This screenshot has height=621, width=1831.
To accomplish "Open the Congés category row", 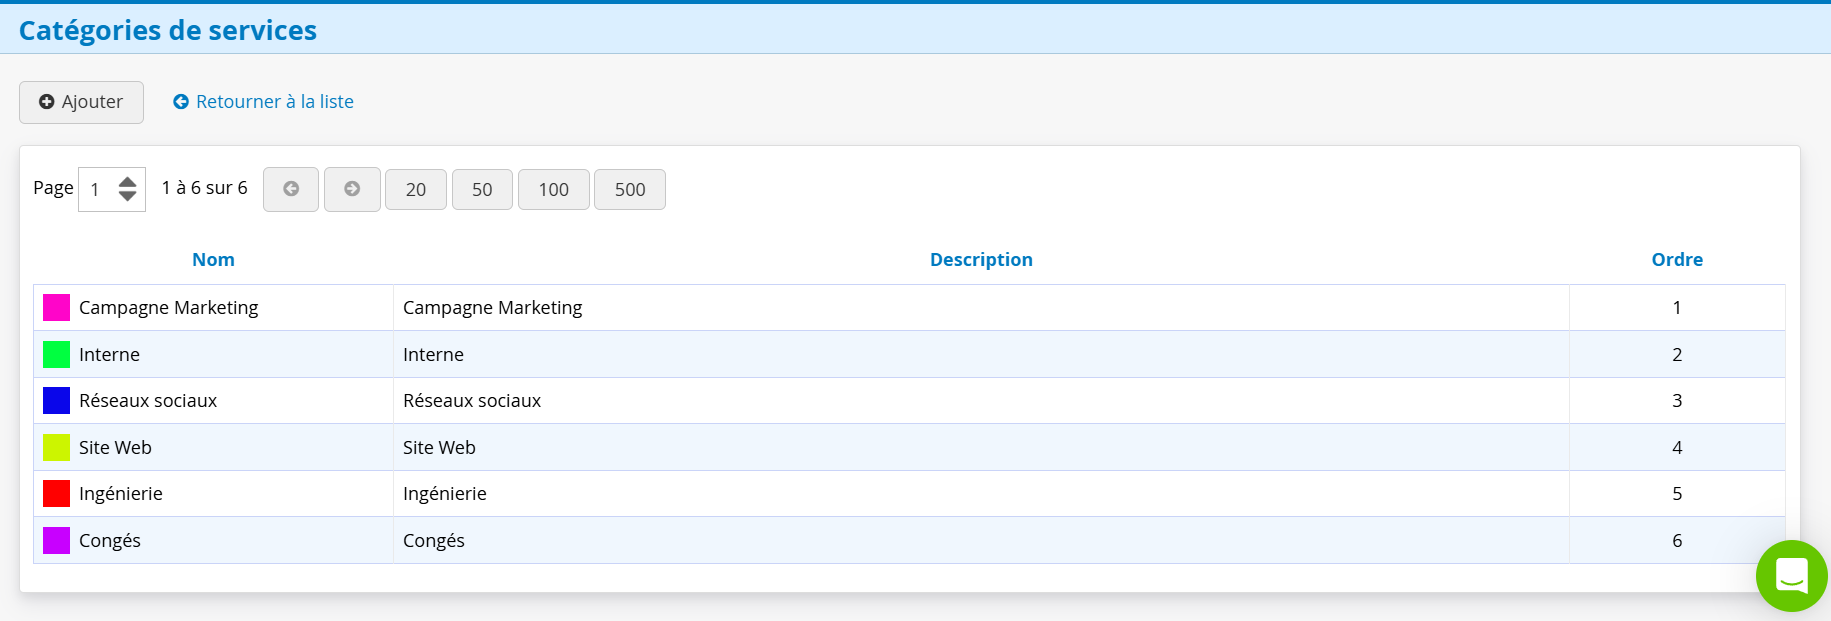I will click(x=909, y=540).
